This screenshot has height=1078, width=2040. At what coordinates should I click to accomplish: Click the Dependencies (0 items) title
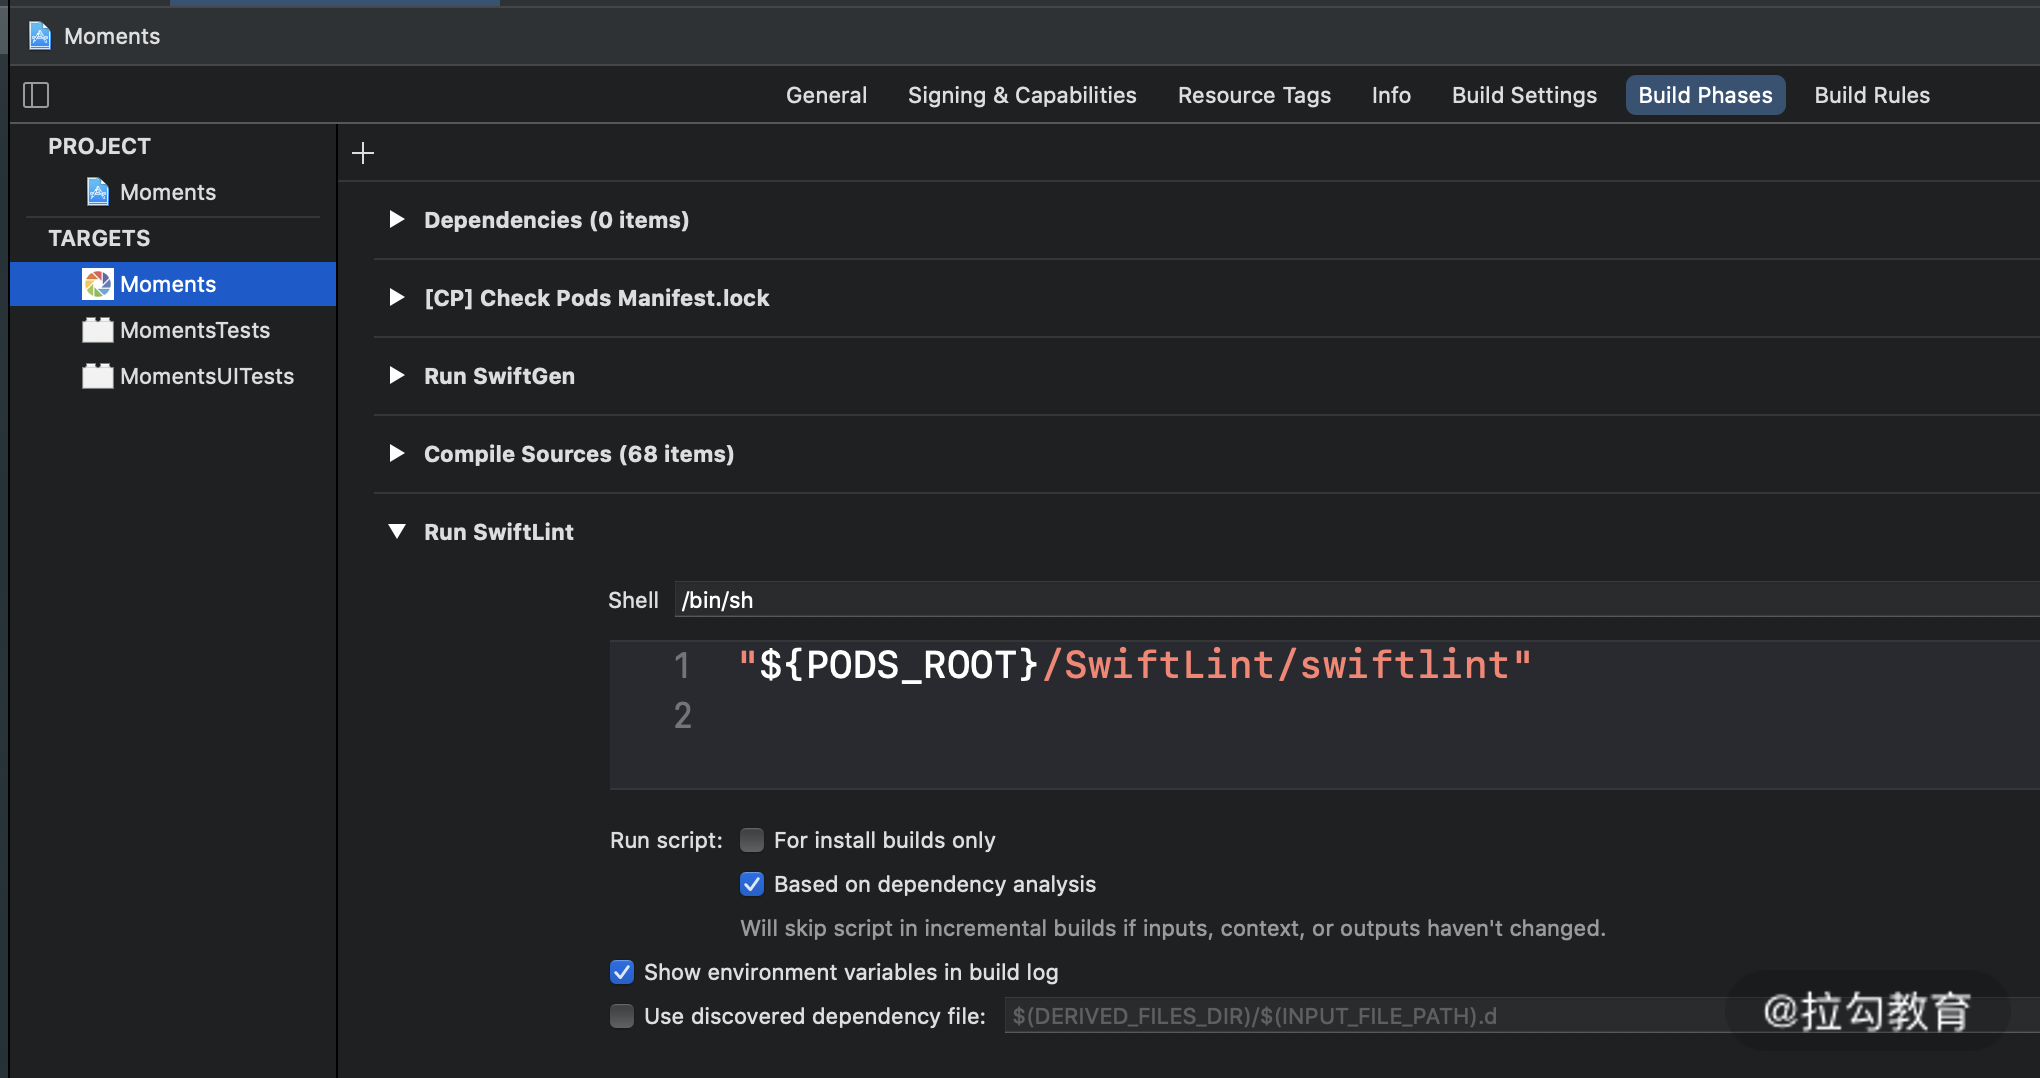click(556, 220)
